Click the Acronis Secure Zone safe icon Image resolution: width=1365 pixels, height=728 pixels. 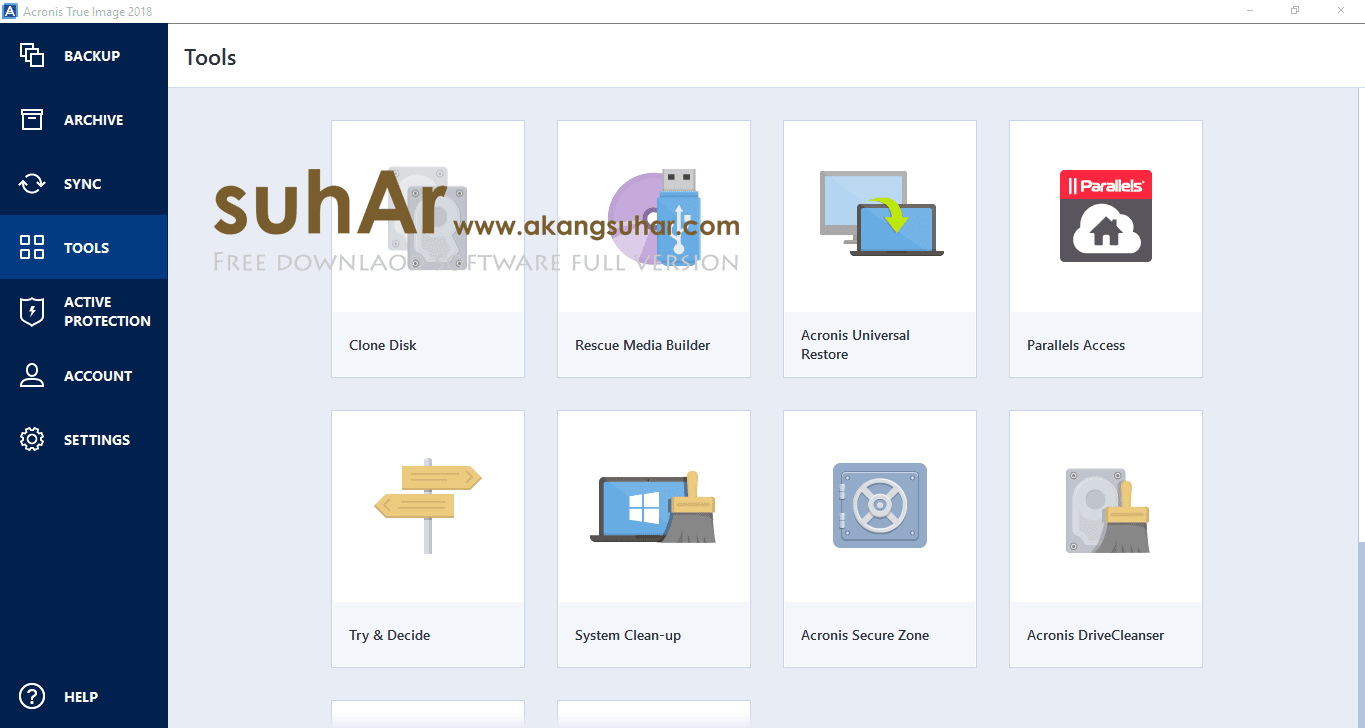tap(880, 505)
